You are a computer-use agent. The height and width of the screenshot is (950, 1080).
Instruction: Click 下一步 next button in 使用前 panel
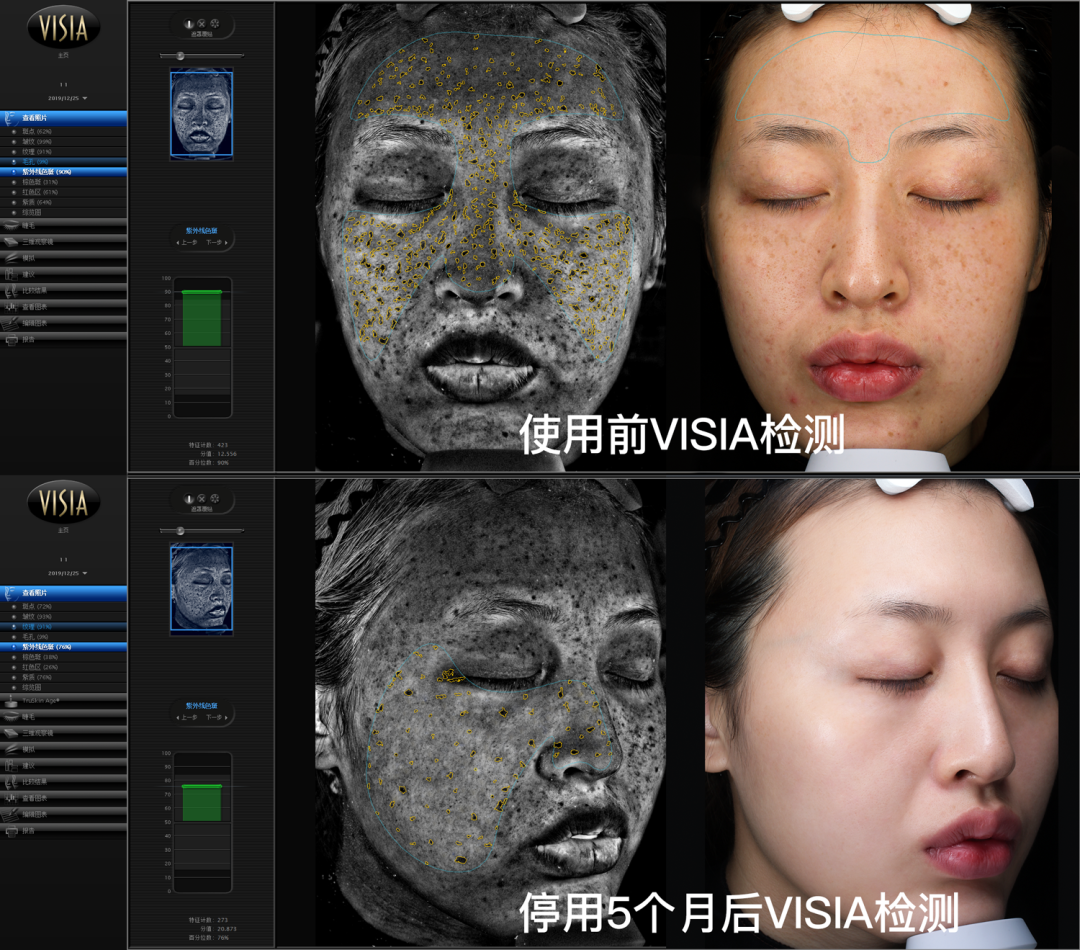[x=216, y=242]
